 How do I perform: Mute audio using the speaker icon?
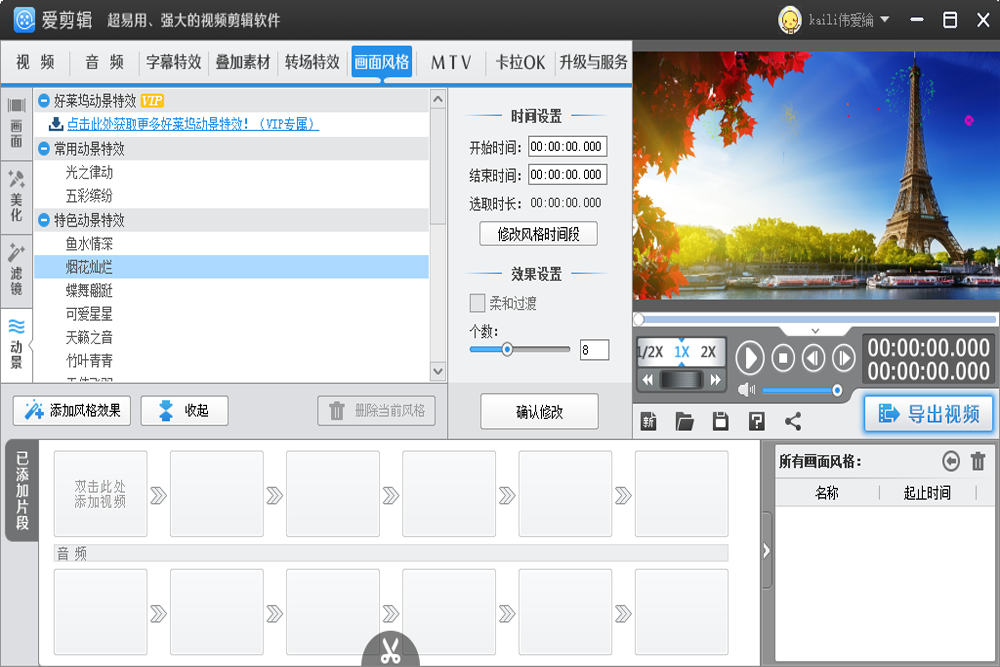pos(746,389)
